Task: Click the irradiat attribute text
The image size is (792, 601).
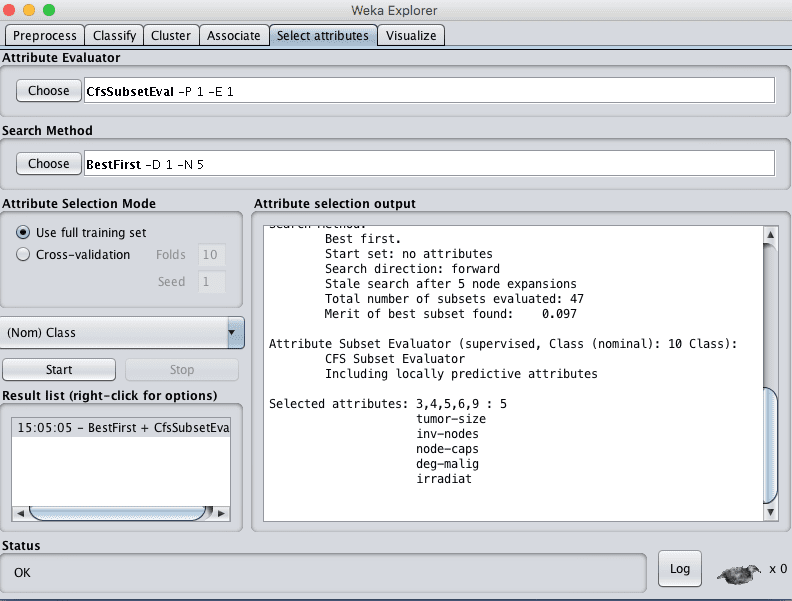Action: (444, 479)
